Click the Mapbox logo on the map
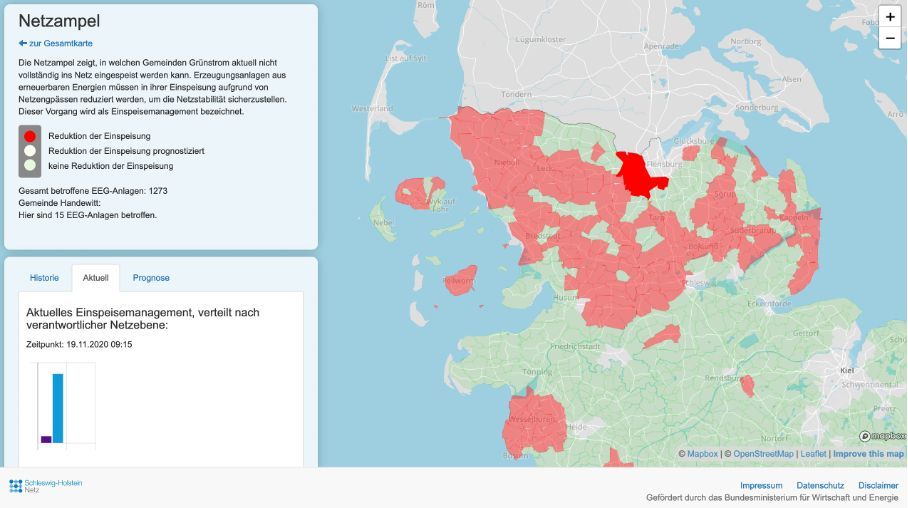 881,436
